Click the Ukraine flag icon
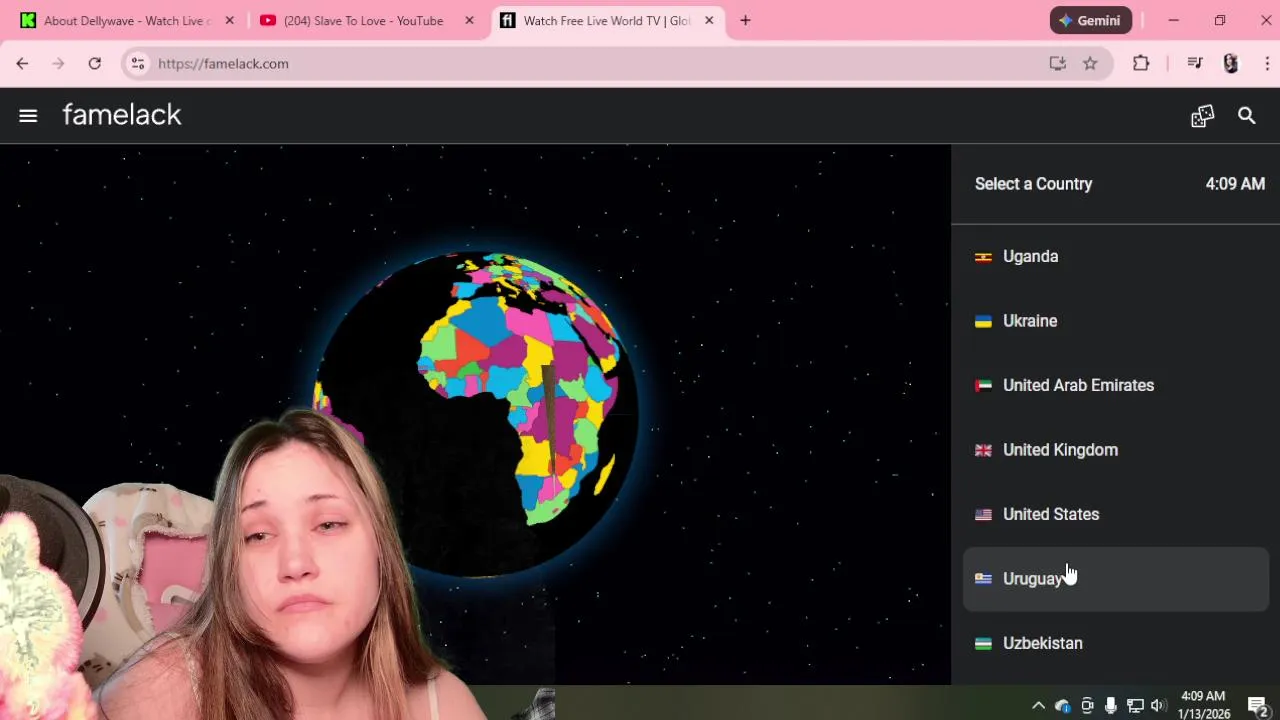The image size is (1280, 720). [983, 321]
